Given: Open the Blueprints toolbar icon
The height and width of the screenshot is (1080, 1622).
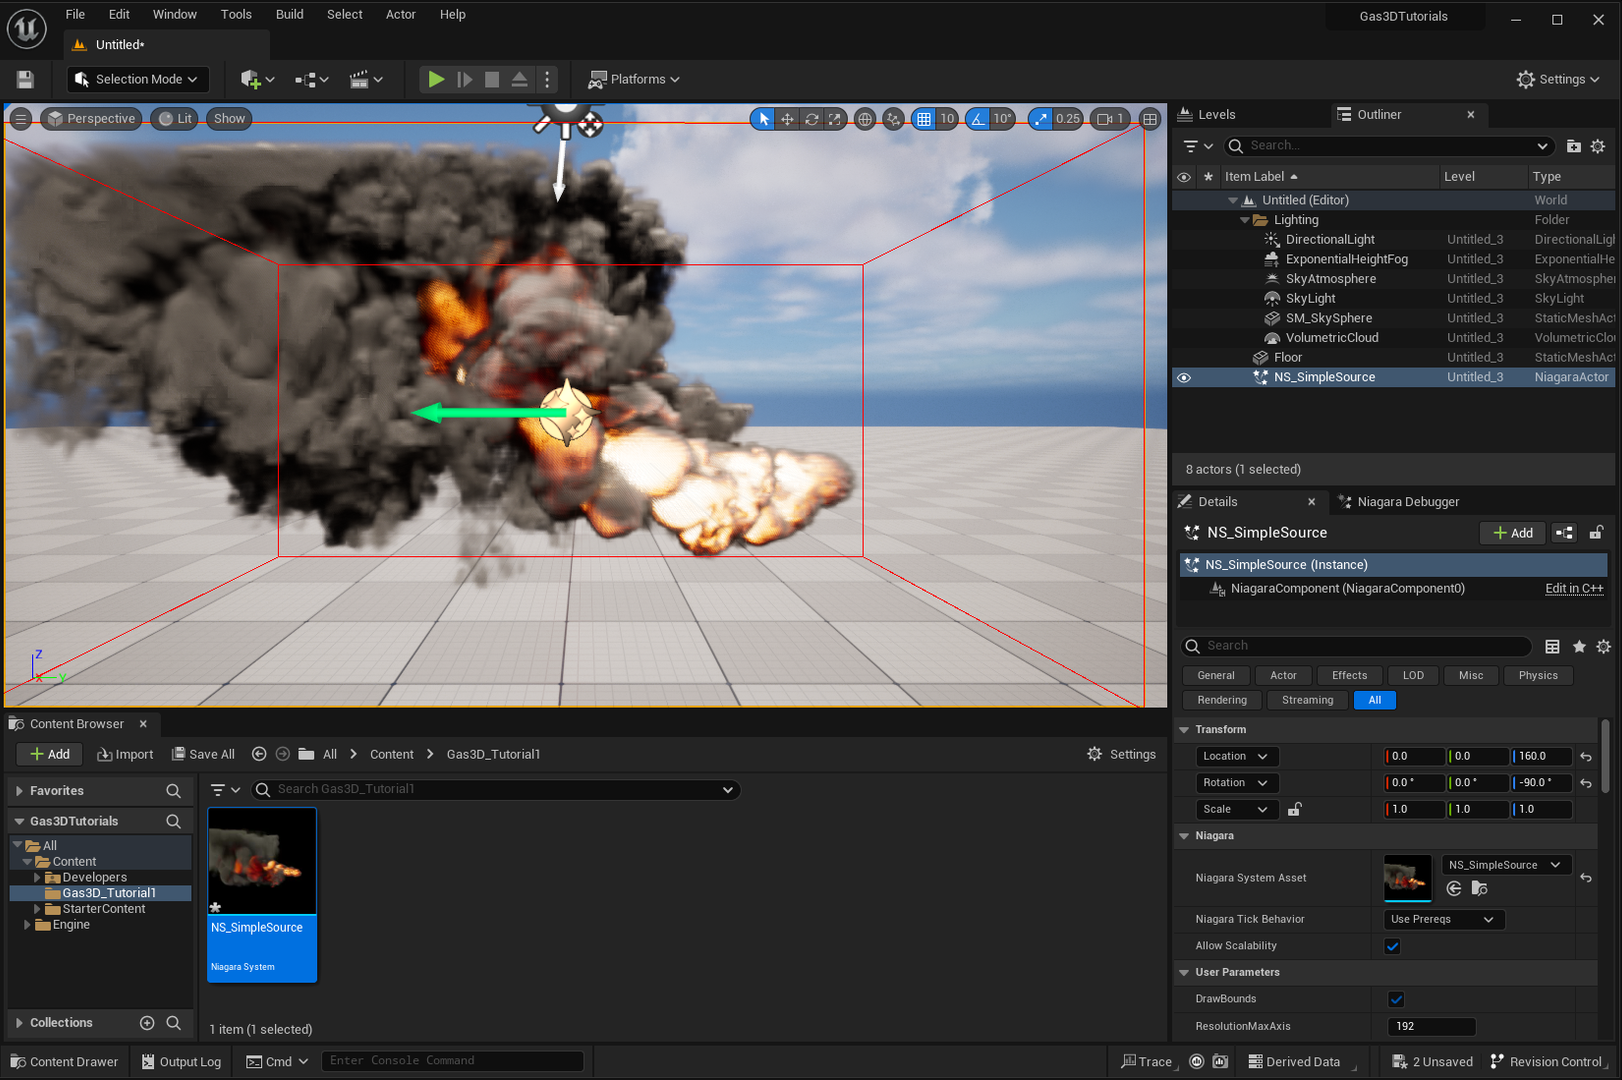Looking at the screenshot, I should point(305,79).
